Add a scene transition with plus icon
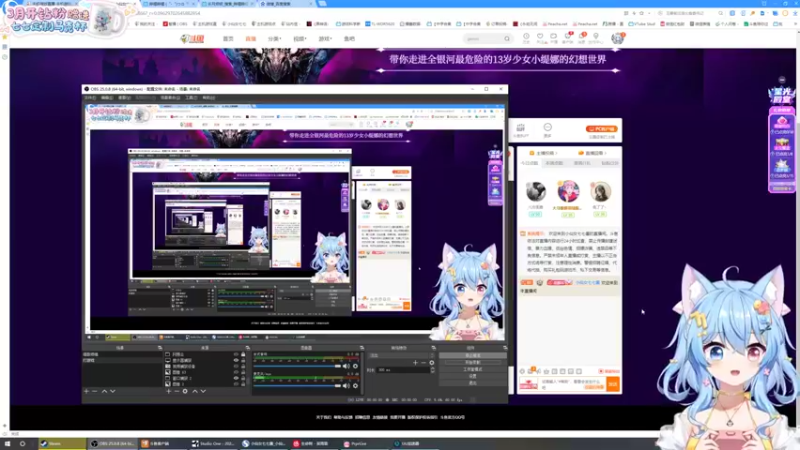Viewport: 800px width, 450px height. click(x=415, y=363)
